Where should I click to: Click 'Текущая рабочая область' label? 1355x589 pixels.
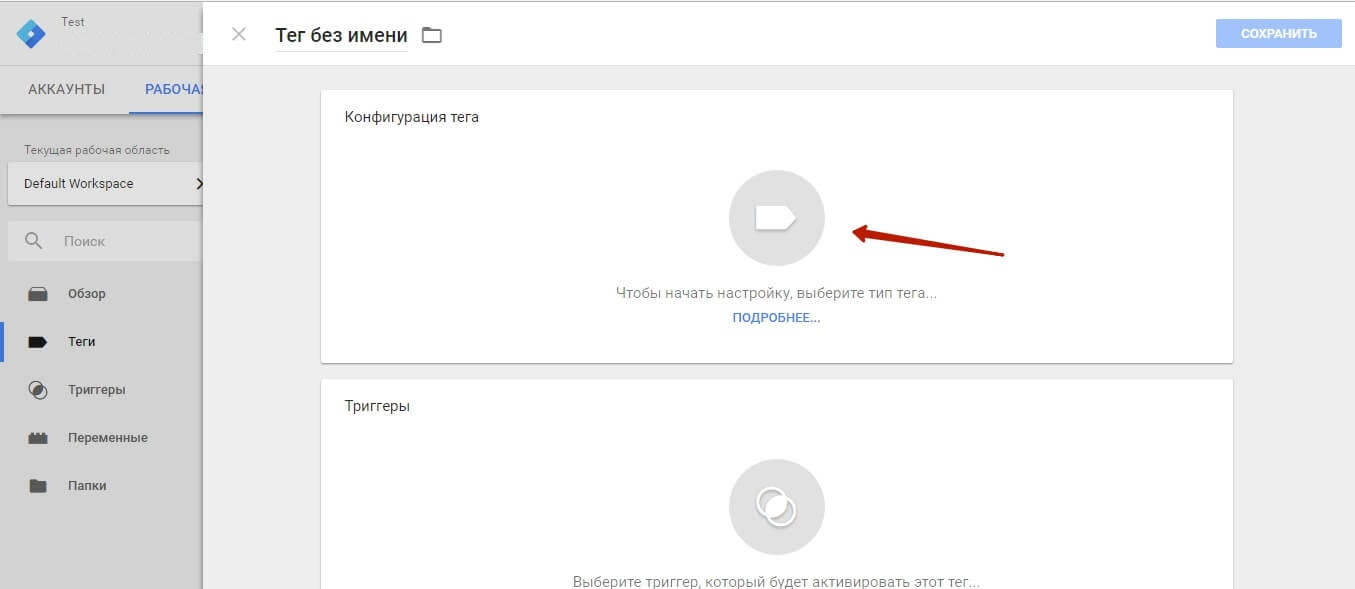tap(97, 150)
